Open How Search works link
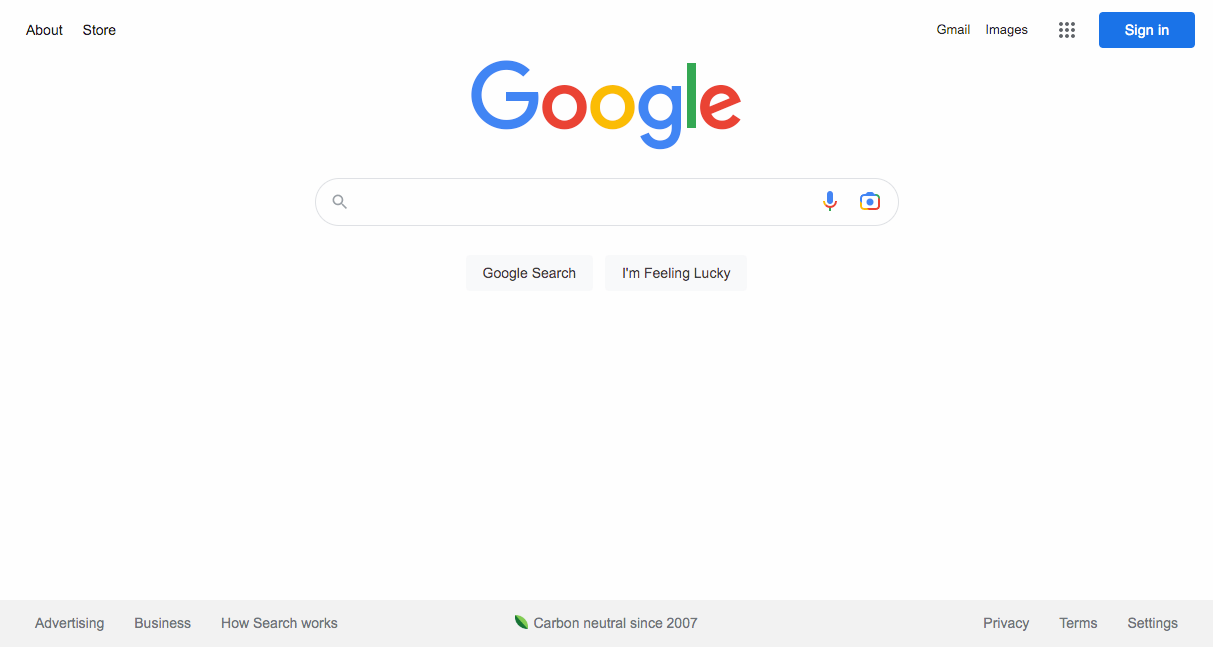Screen dimensions: 1213x647 [279, 623]
